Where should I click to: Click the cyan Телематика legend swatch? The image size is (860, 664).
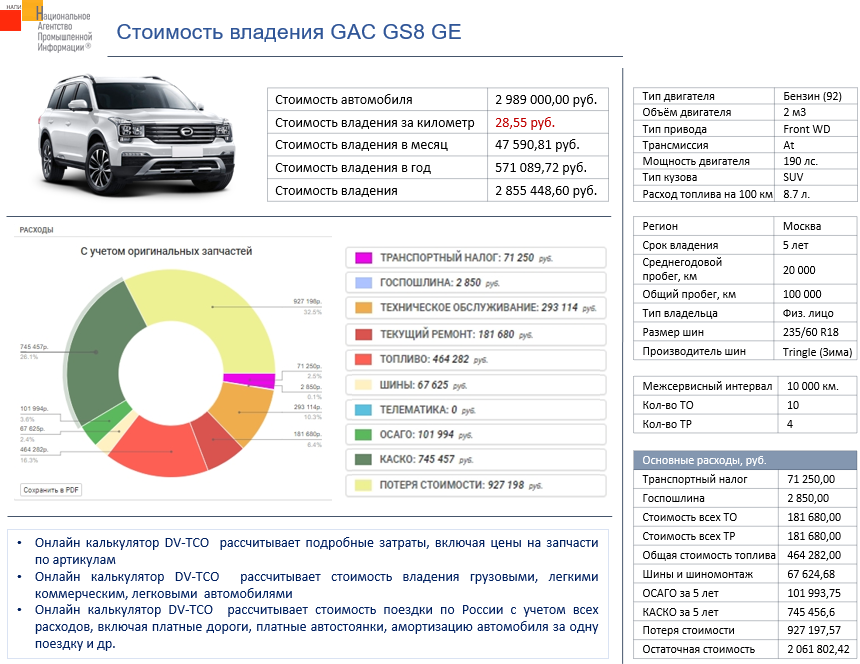pyautogui.click(x=363, y=410)
